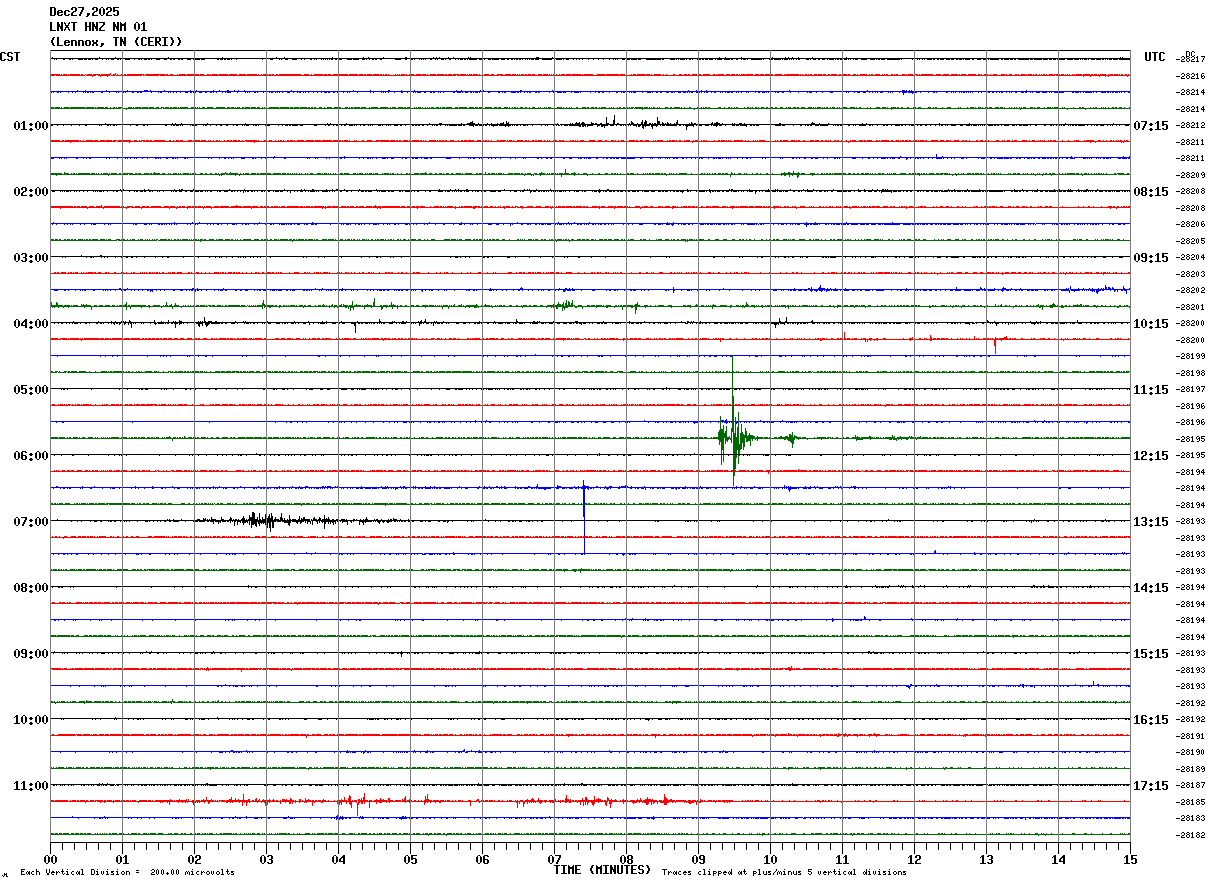Click the Lennox, TN (CERI) location text

(116, 42)
